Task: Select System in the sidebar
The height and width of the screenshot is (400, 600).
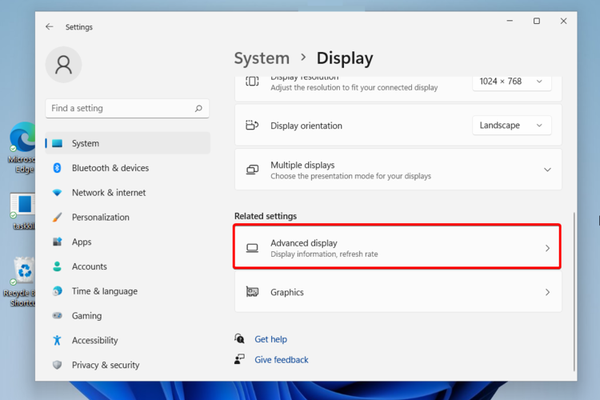Action: pos(86,143)
